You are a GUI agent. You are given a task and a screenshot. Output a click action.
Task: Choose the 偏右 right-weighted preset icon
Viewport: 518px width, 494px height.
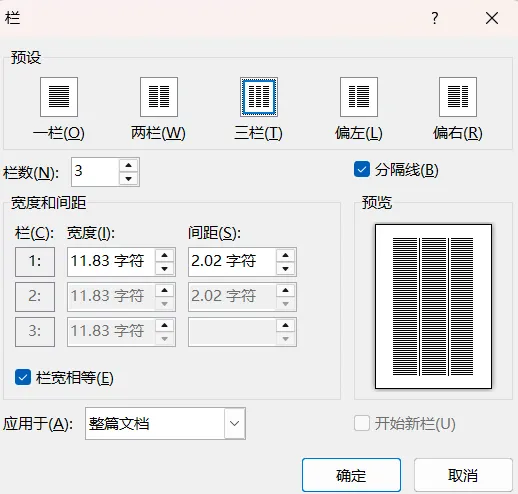click(458, 97)
